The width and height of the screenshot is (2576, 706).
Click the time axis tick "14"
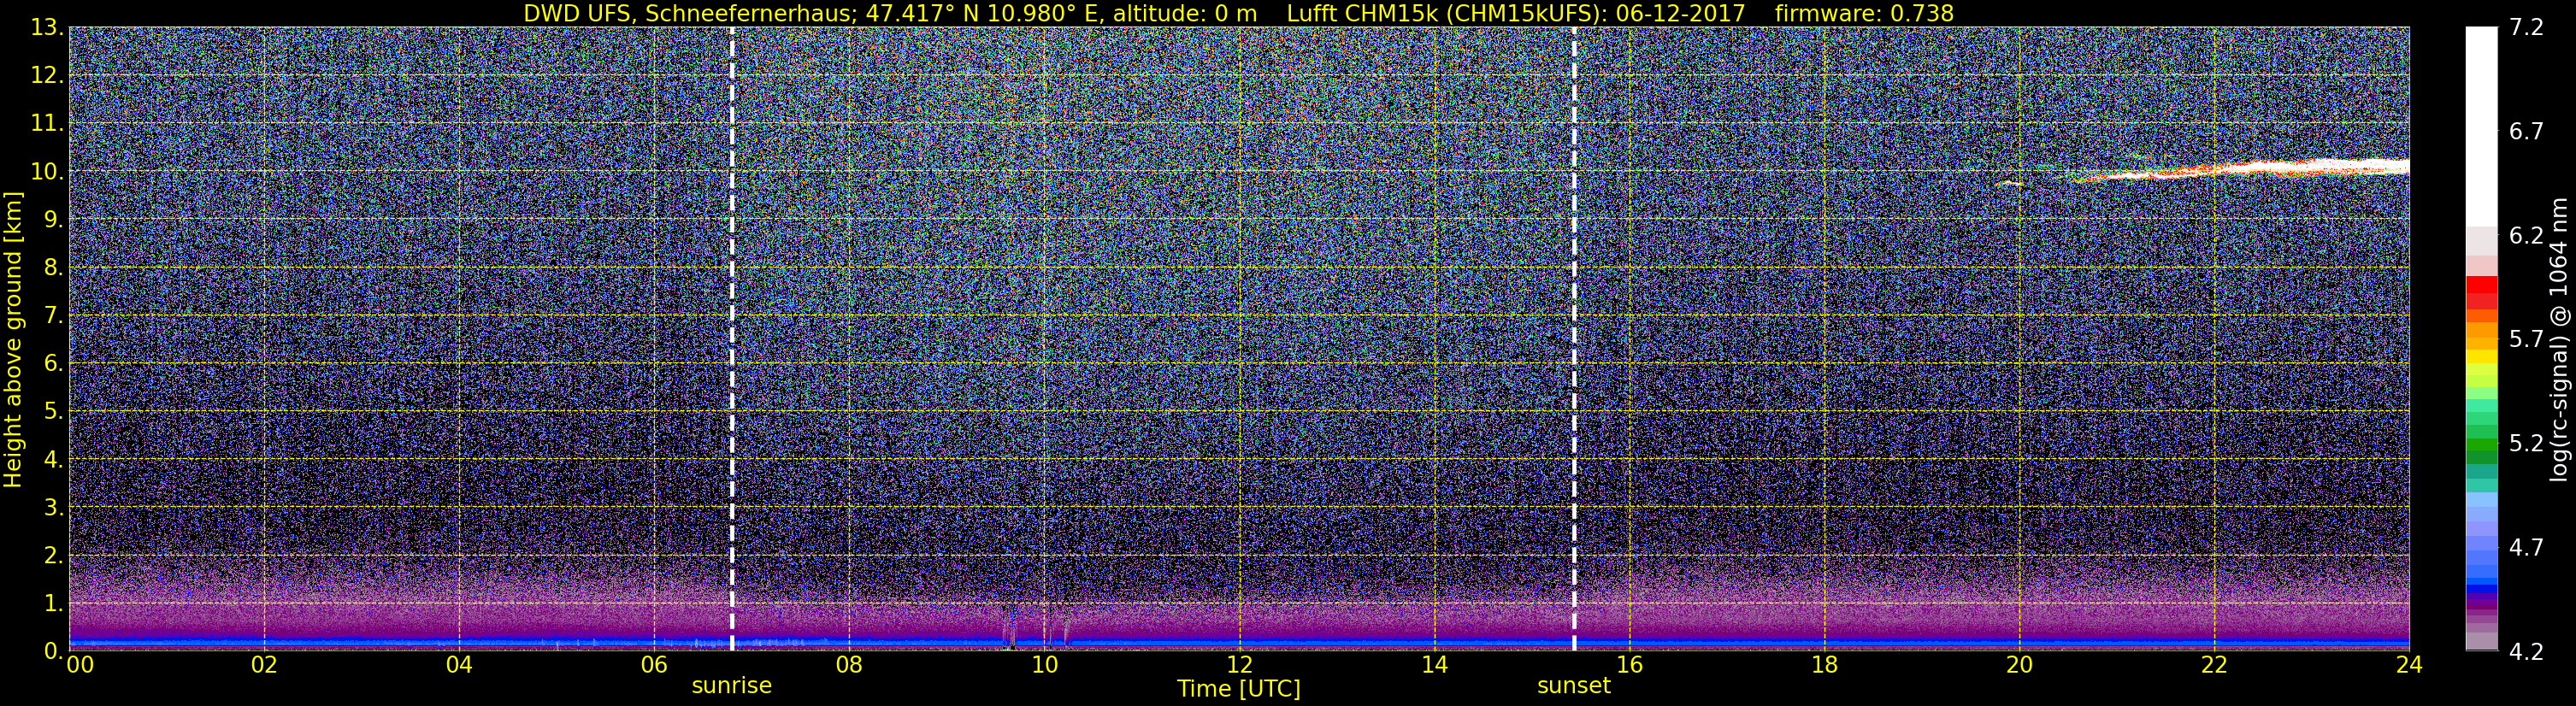coord(1434,665)
